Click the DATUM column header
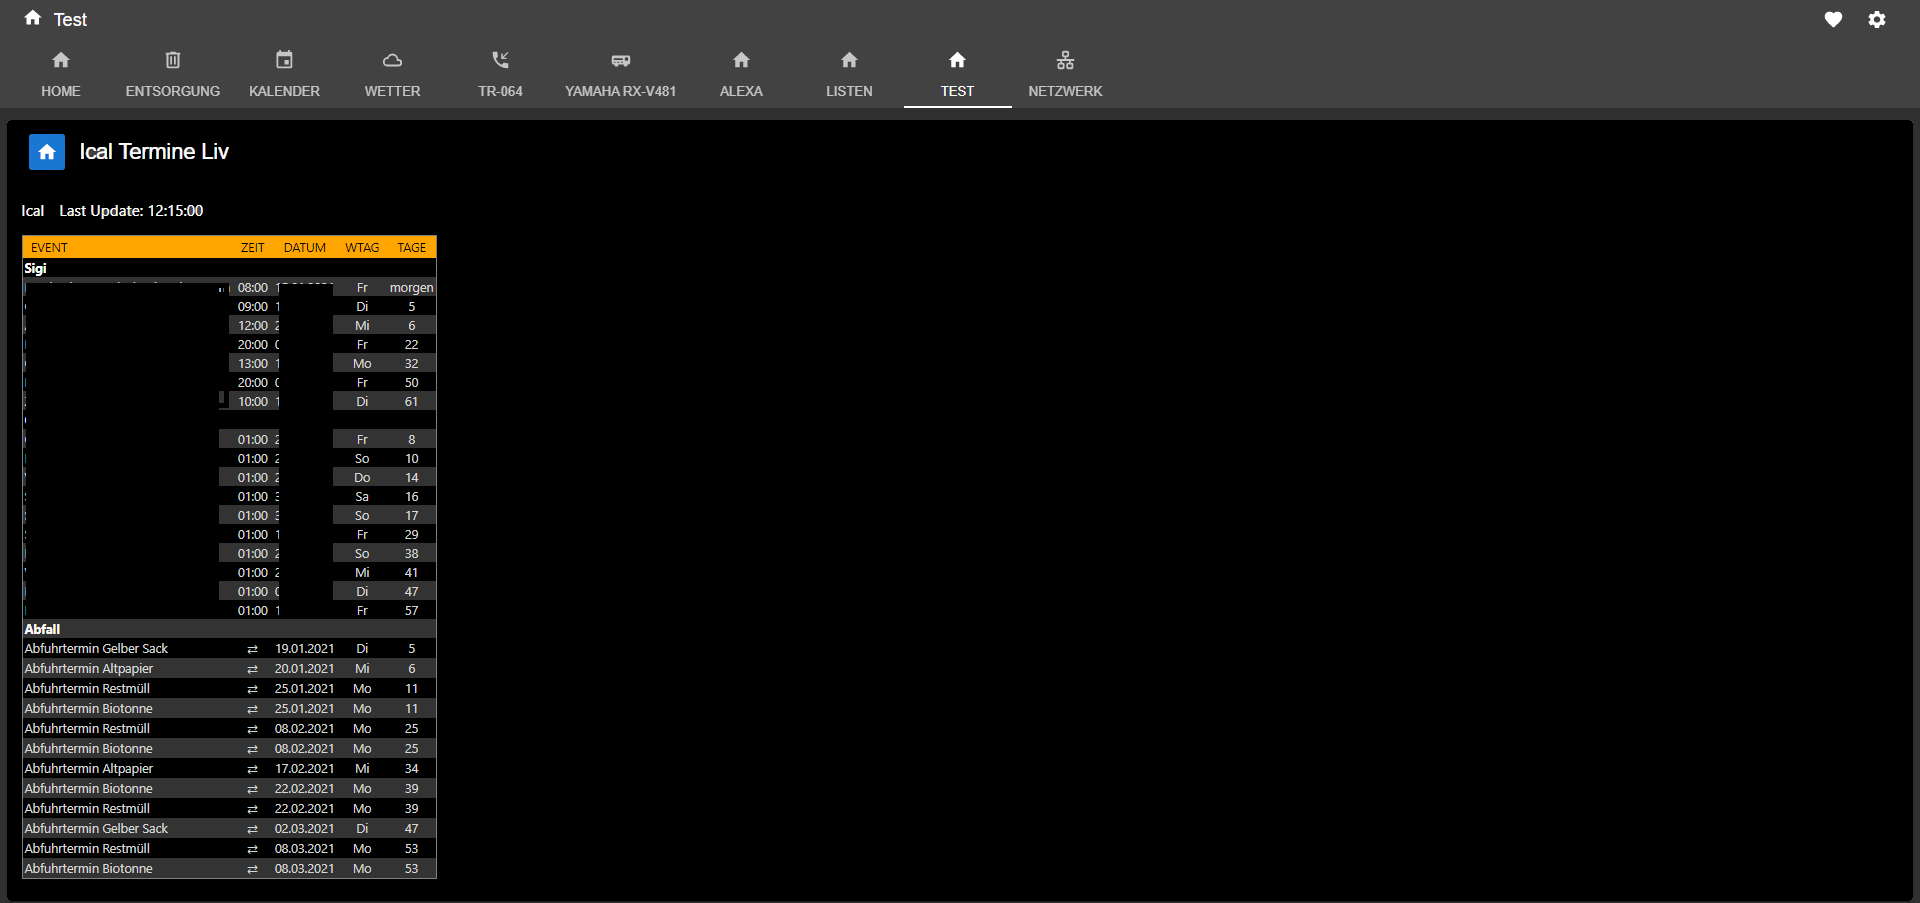The width and height of the screenshot is (1920, 903). tap(305, 248)
